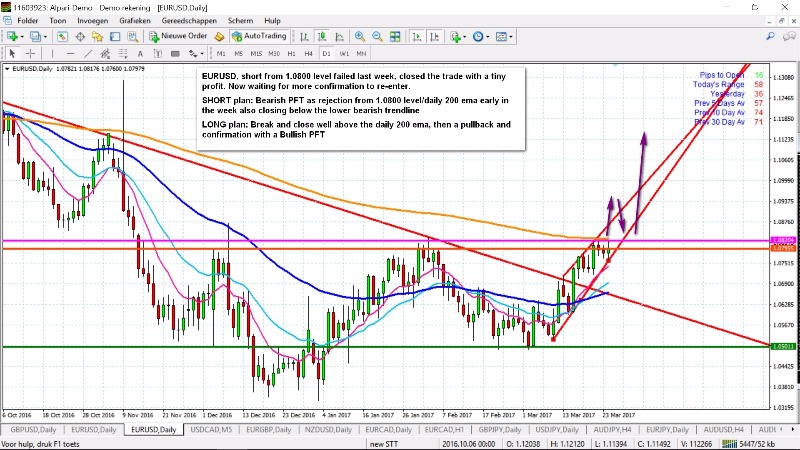Click the EURUSD analysis text box
This screenshot has height=450, width=800.
coord(361,109)
